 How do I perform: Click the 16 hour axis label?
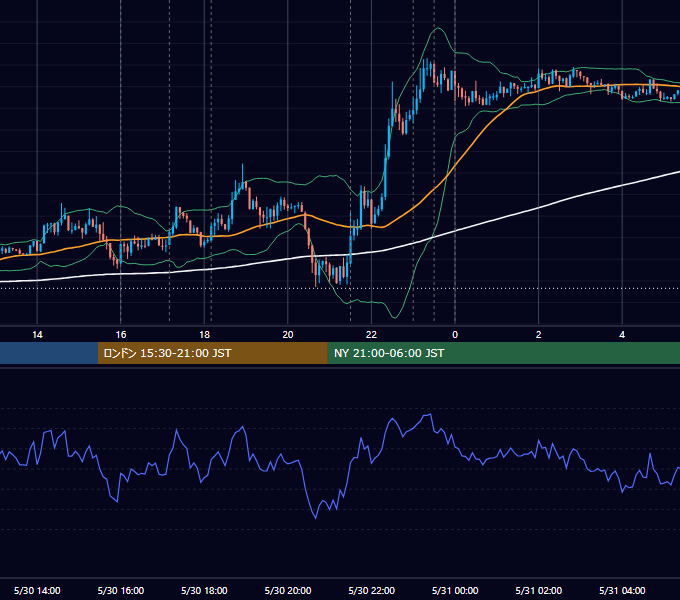coord(121,335)
